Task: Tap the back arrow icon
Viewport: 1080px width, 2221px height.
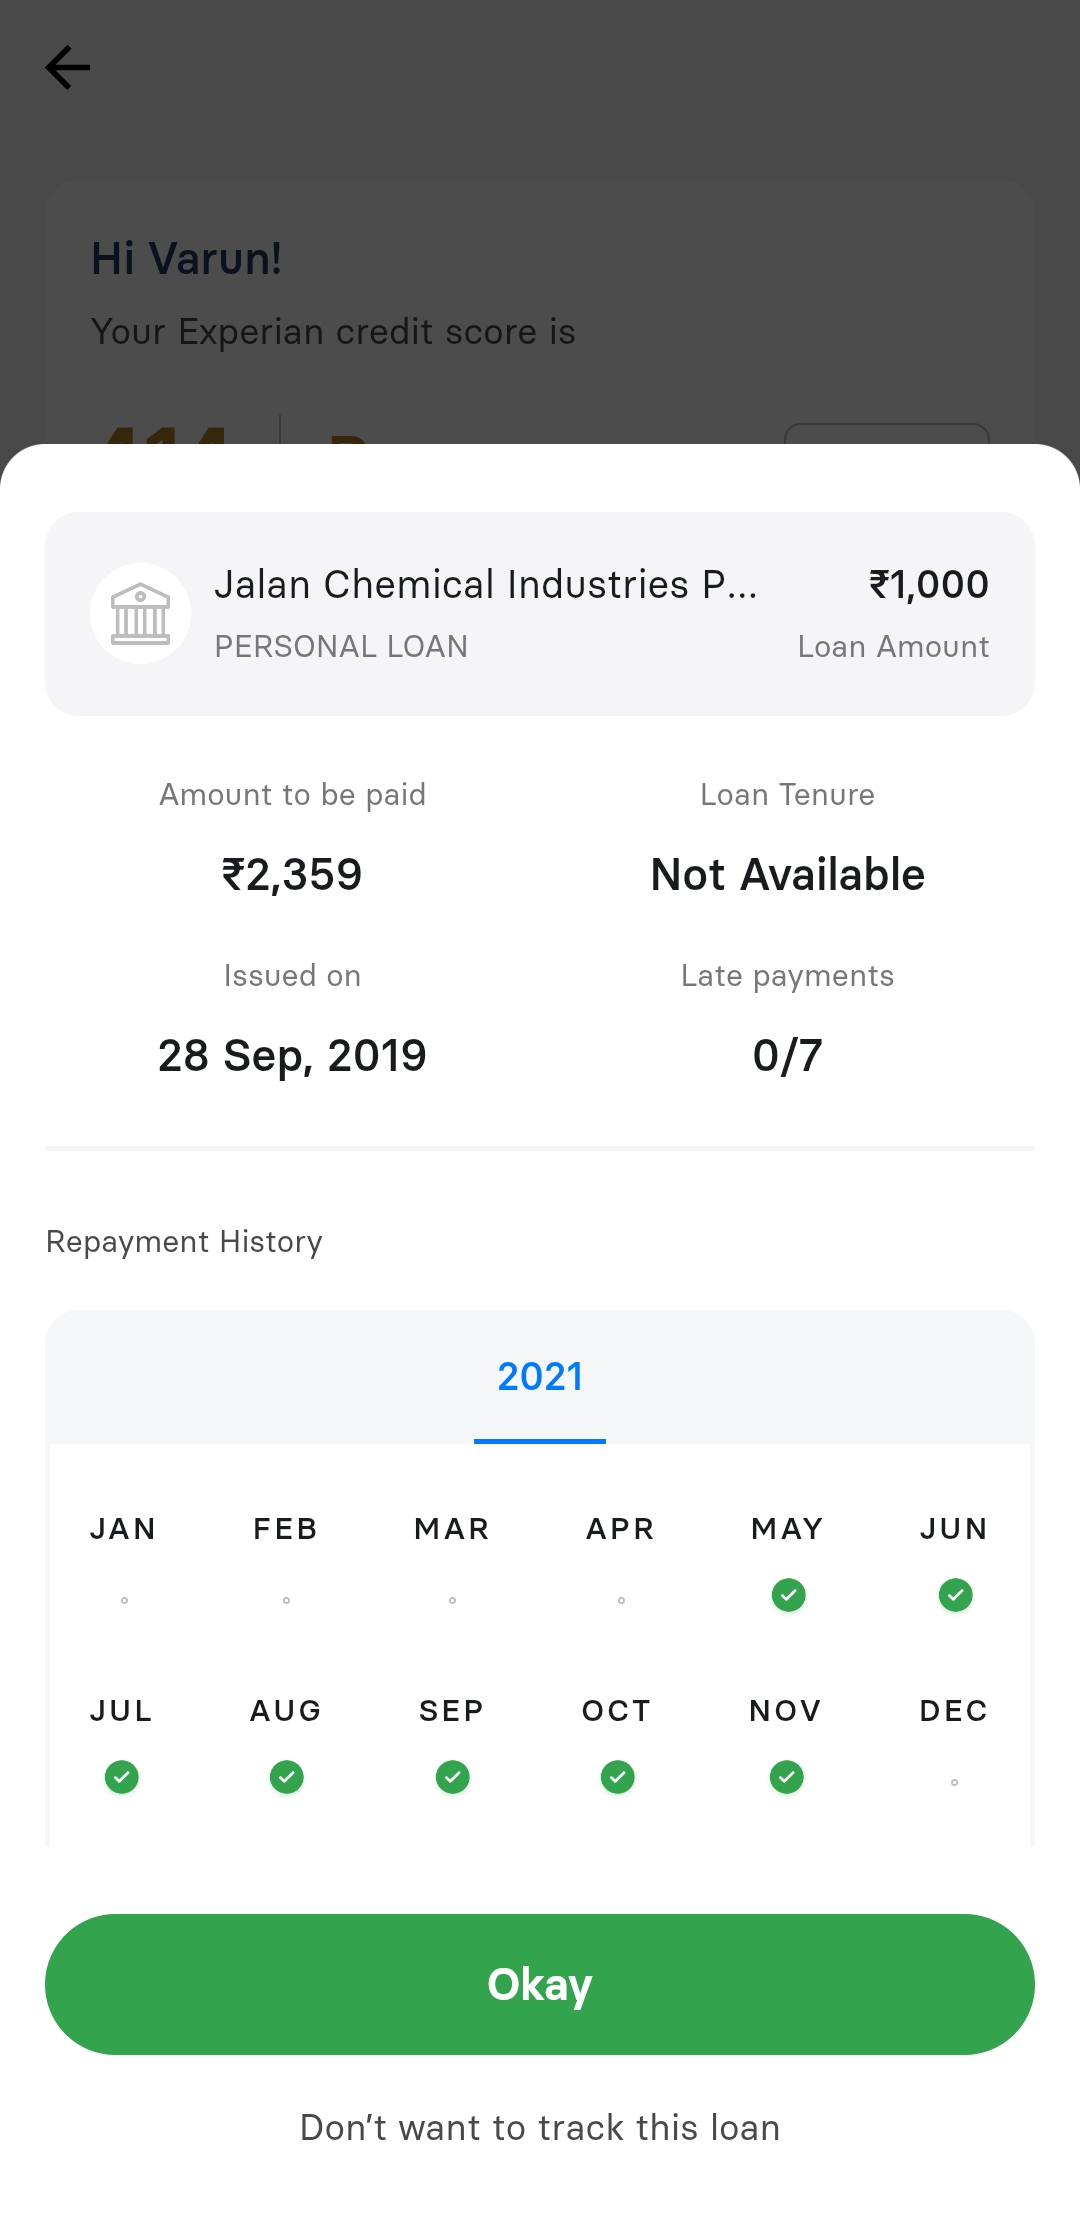Action: [68, 68]
